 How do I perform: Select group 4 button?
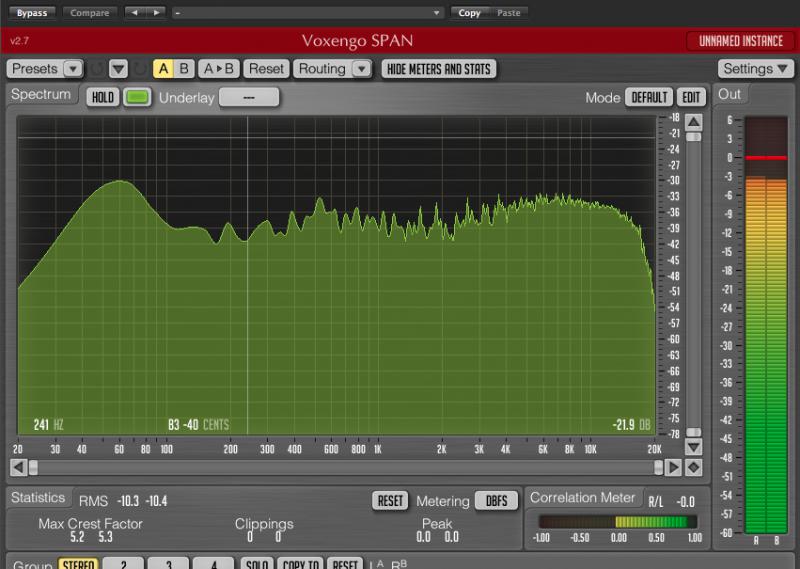(214, 564)
